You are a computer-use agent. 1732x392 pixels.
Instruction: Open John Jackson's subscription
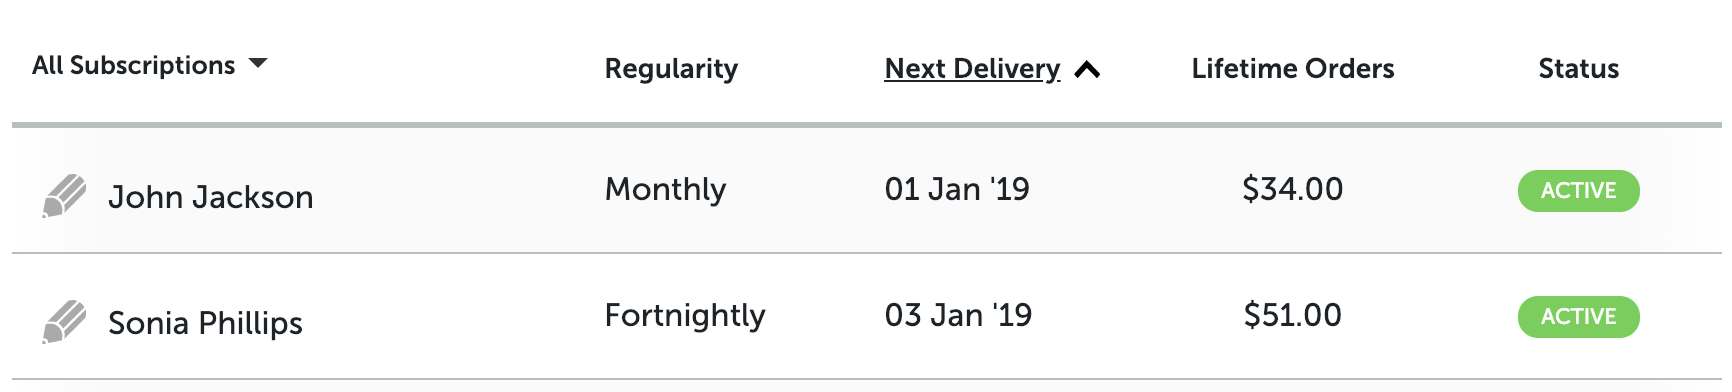coord(211,197)
